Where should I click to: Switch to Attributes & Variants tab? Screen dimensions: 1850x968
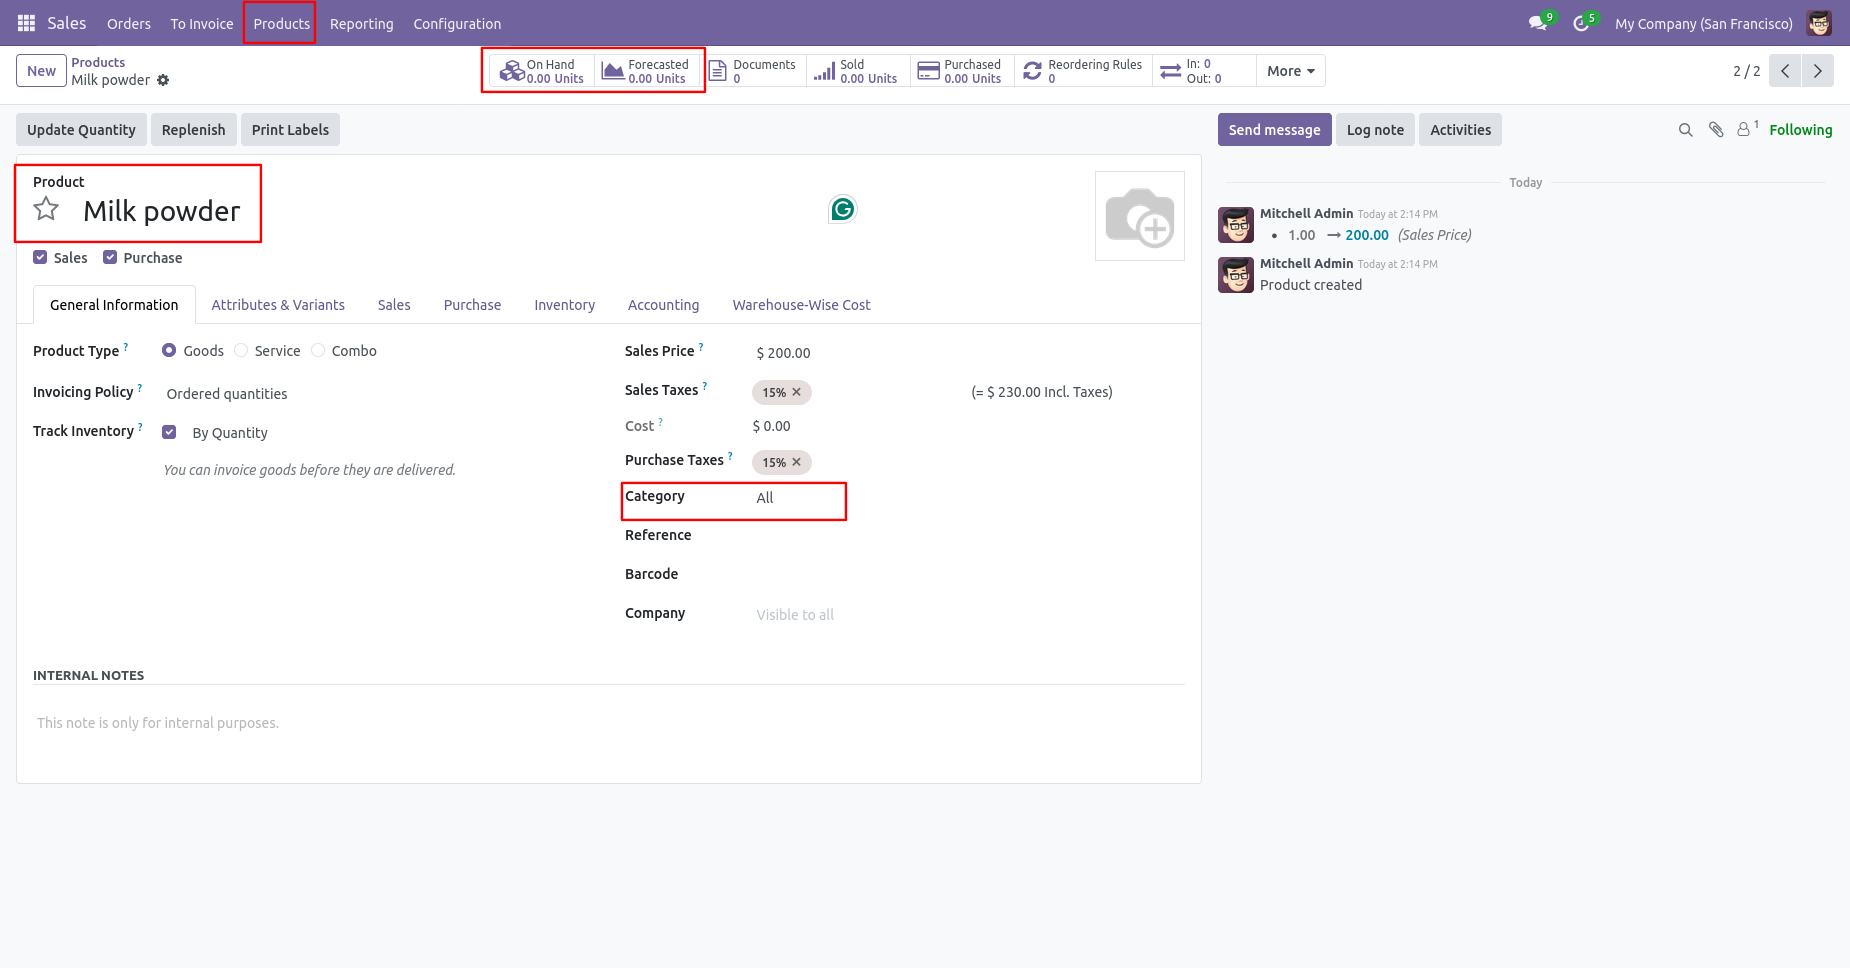coord(278,305)
